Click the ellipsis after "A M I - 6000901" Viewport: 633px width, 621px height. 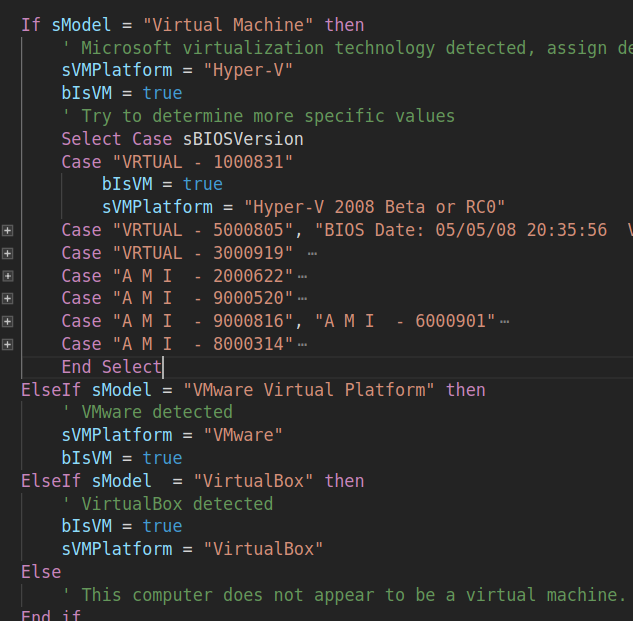pos(504,321)
